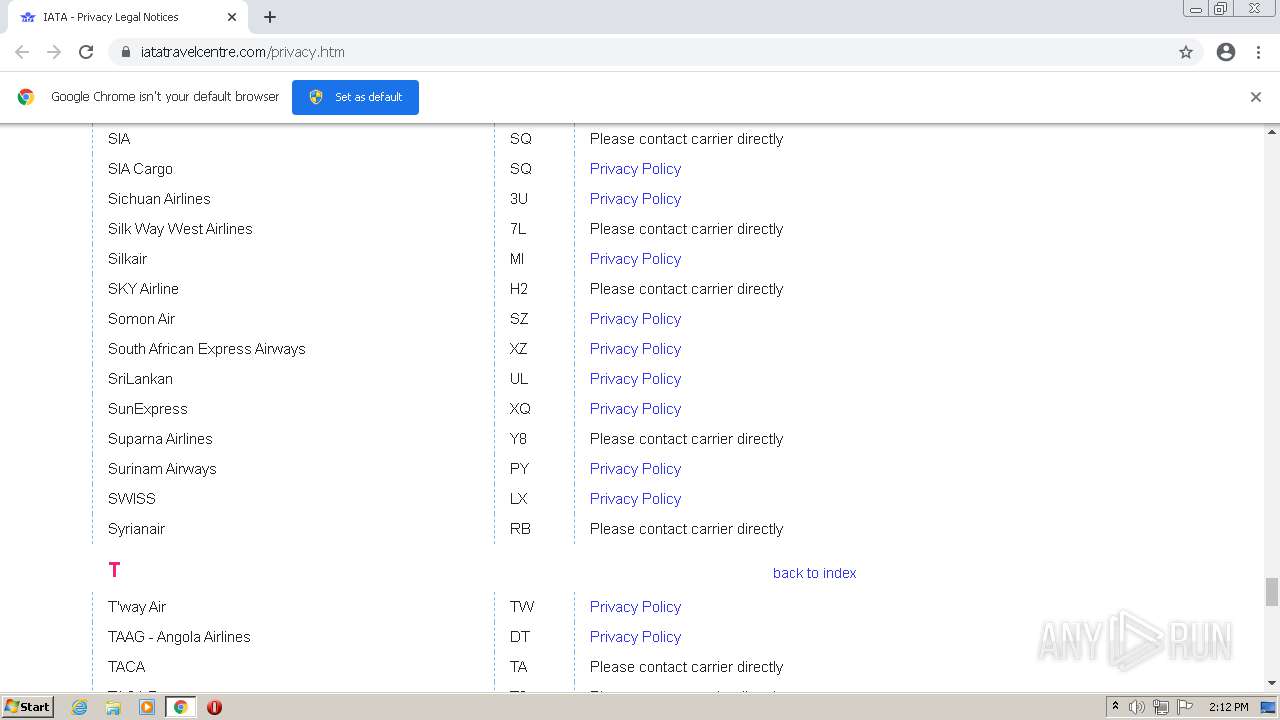1280x720 pixels.
Task: Open the Chrome three-dot menu
Action: 1259,52
